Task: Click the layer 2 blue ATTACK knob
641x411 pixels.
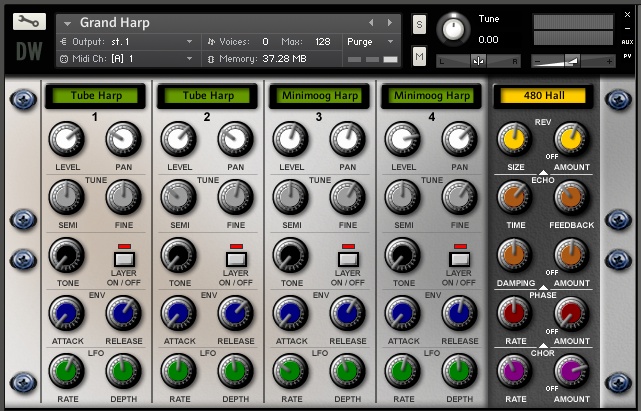Action: coord(180,313)
